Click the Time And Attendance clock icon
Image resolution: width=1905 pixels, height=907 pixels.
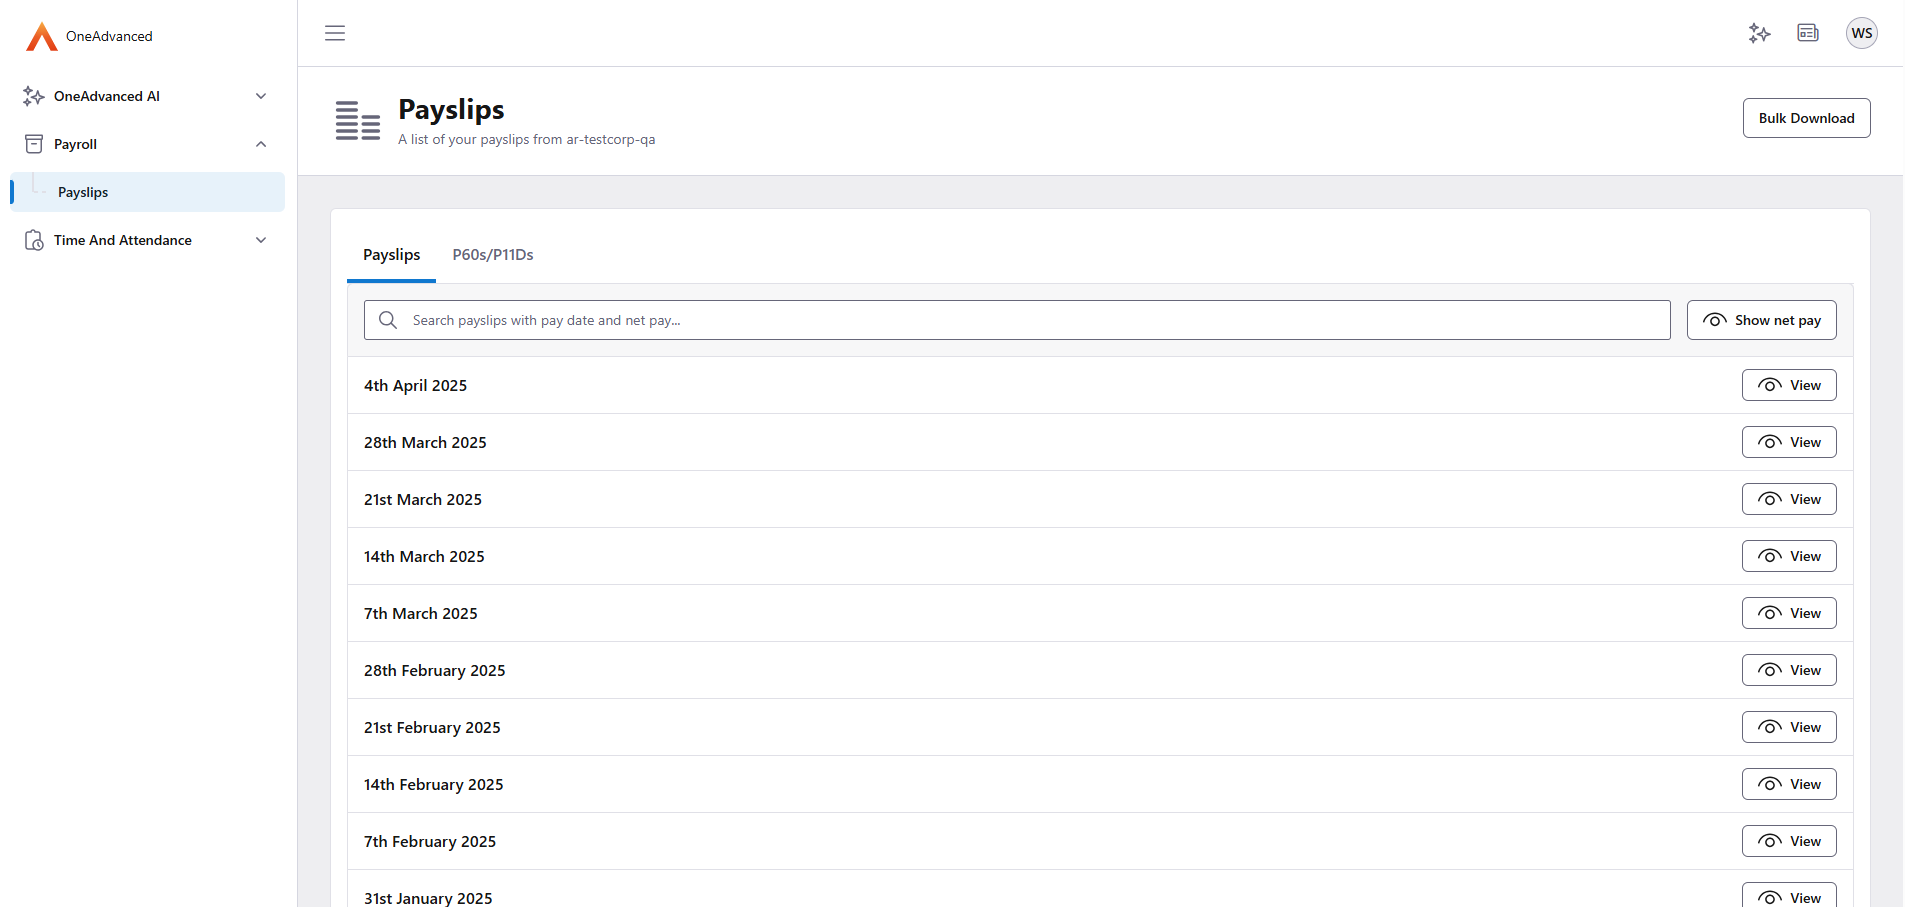tap(34, 240)
